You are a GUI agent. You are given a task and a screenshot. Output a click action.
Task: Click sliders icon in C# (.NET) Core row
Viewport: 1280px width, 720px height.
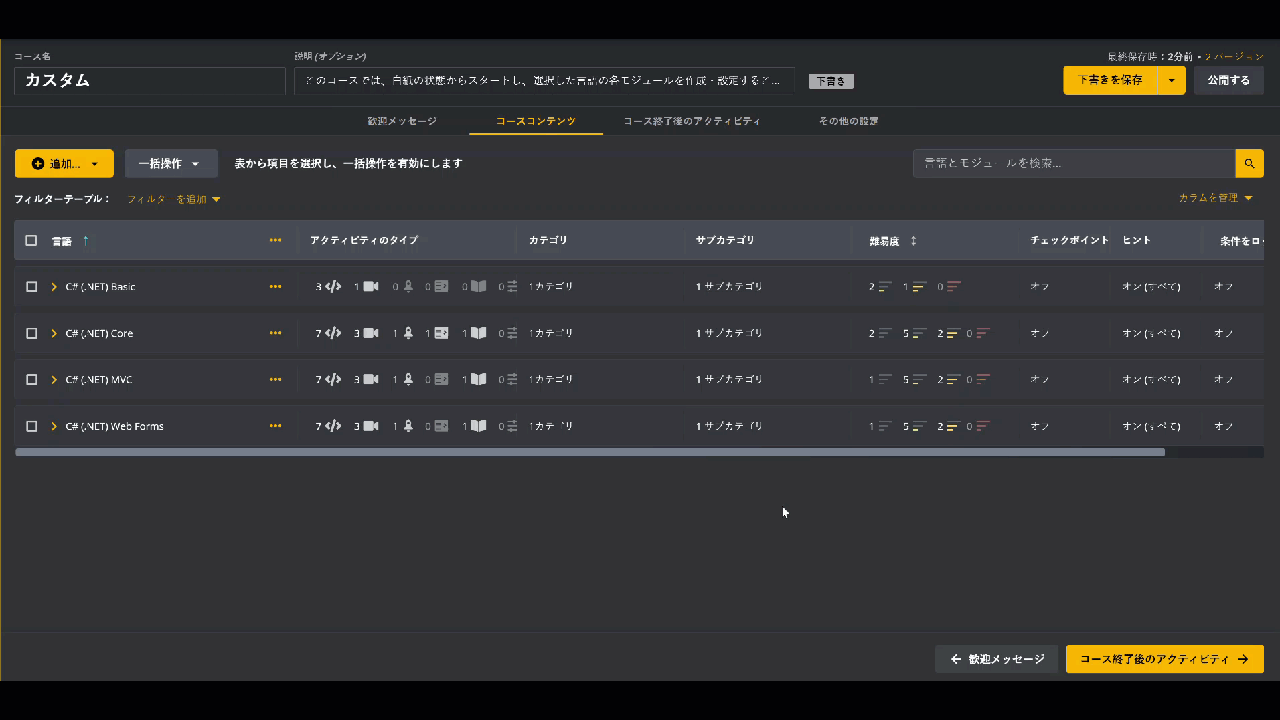(x=512, y=333)
